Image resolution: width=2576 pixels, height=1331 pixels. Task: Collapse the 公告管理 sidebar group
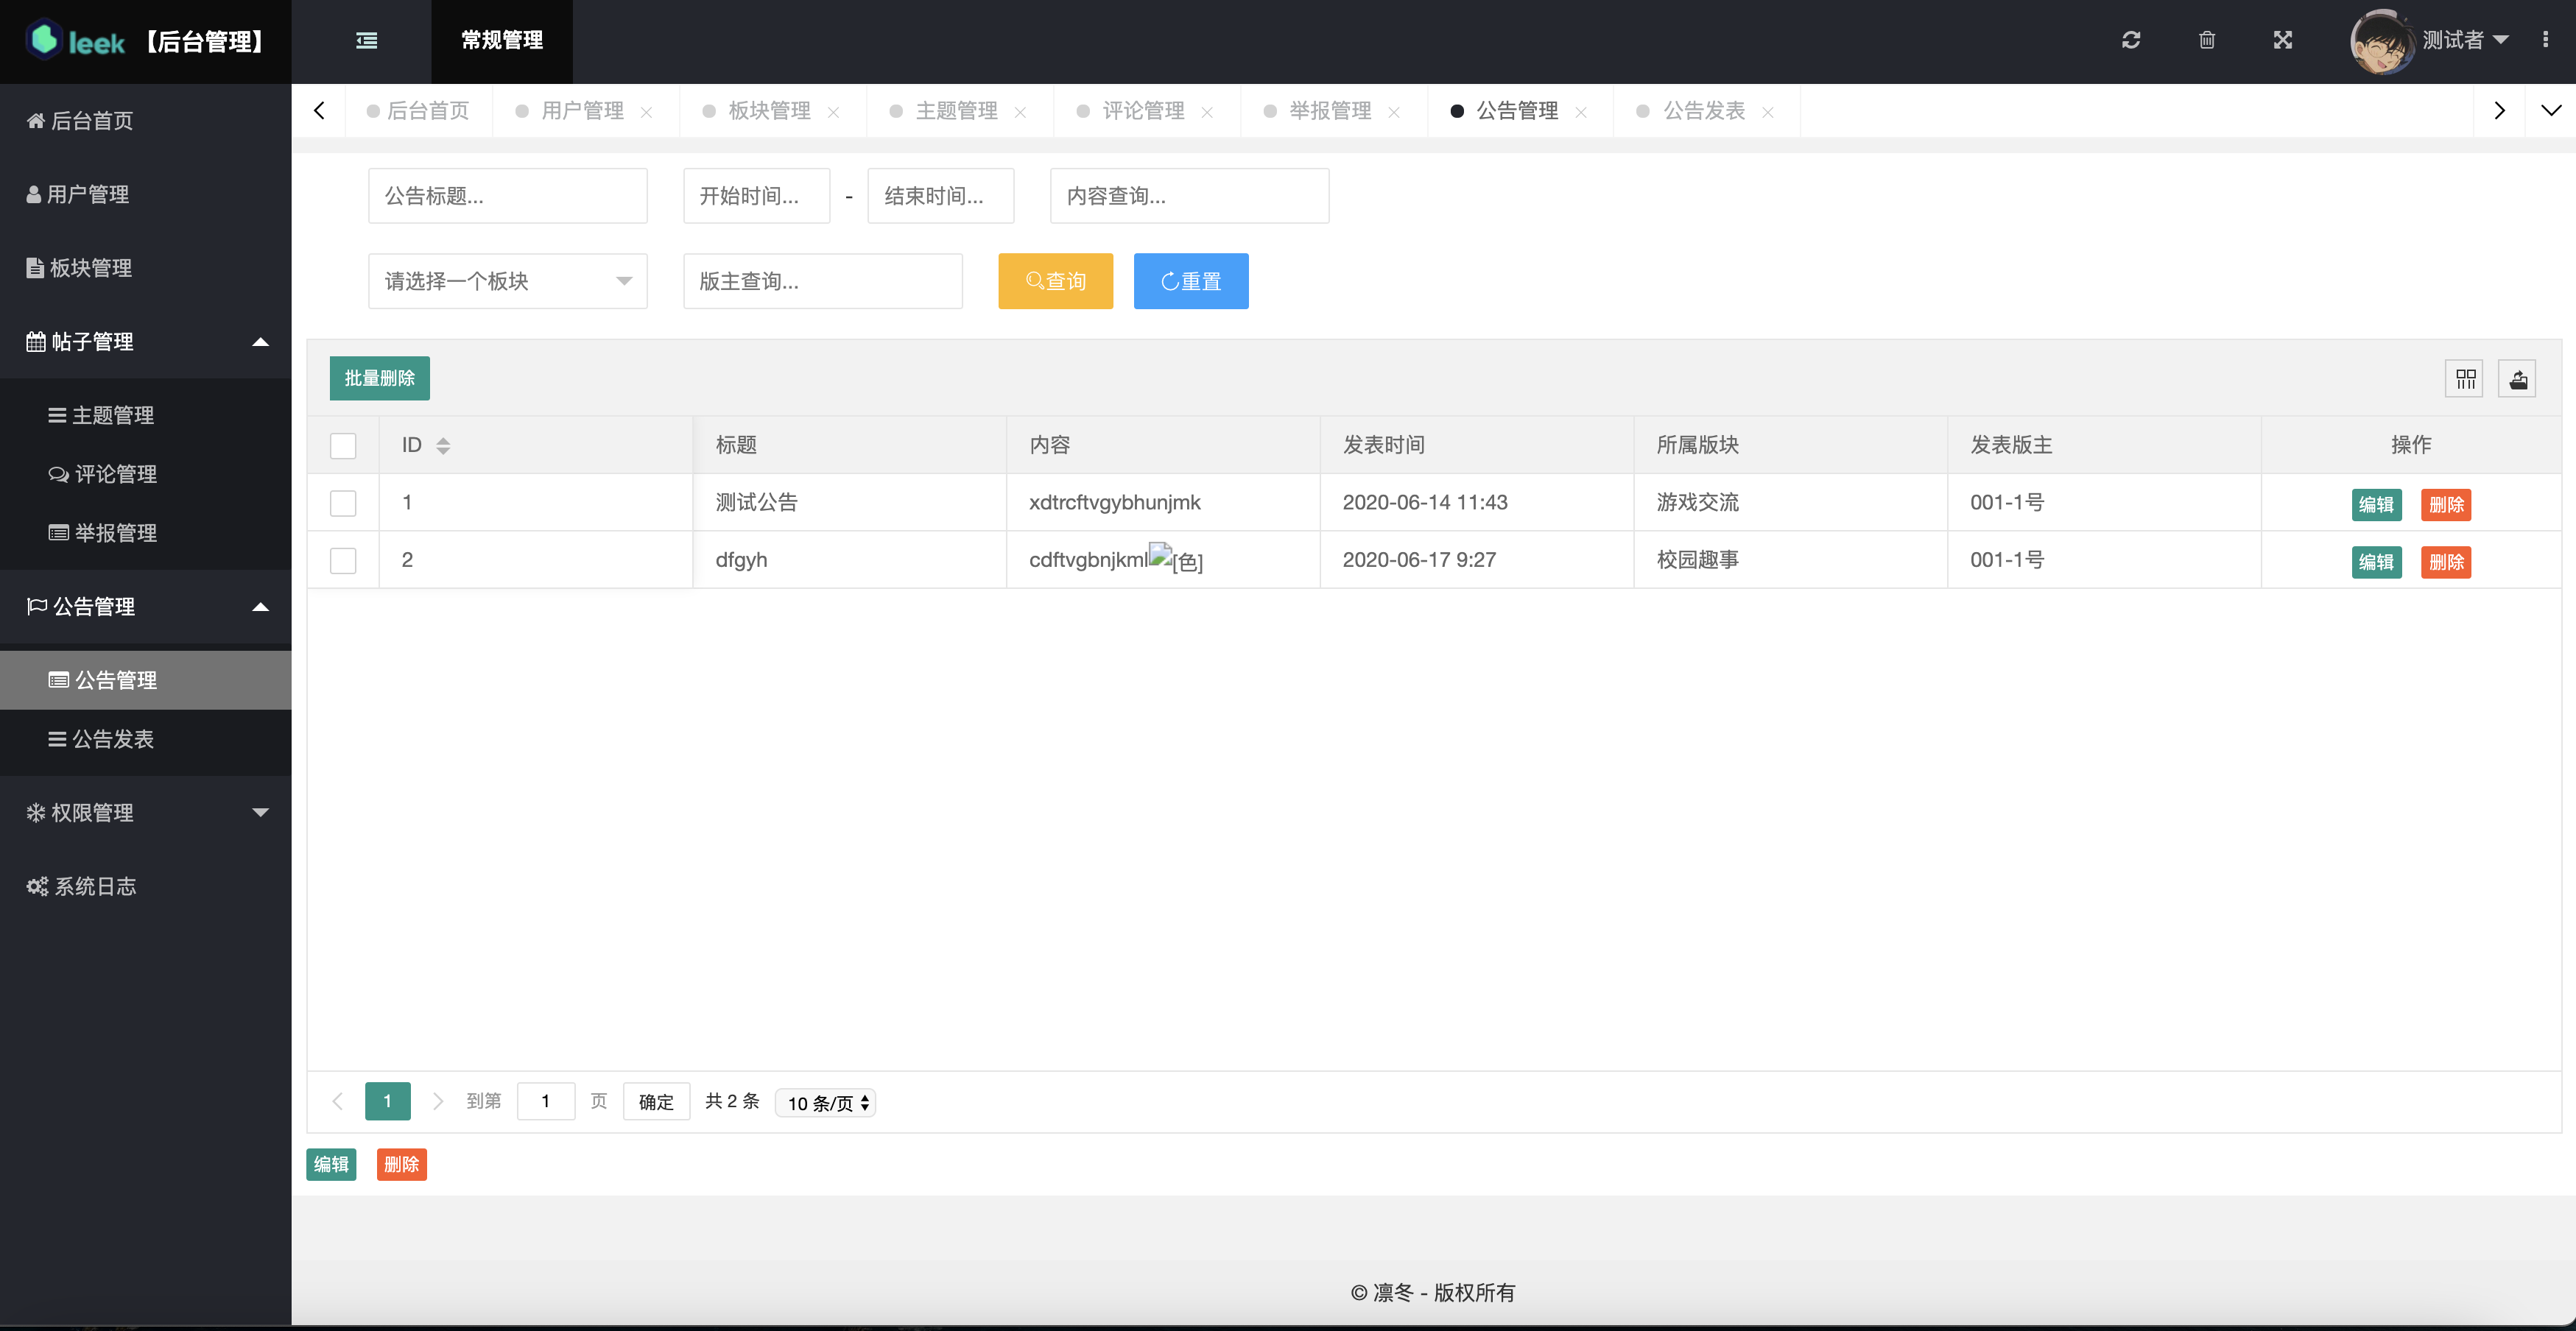146,607
